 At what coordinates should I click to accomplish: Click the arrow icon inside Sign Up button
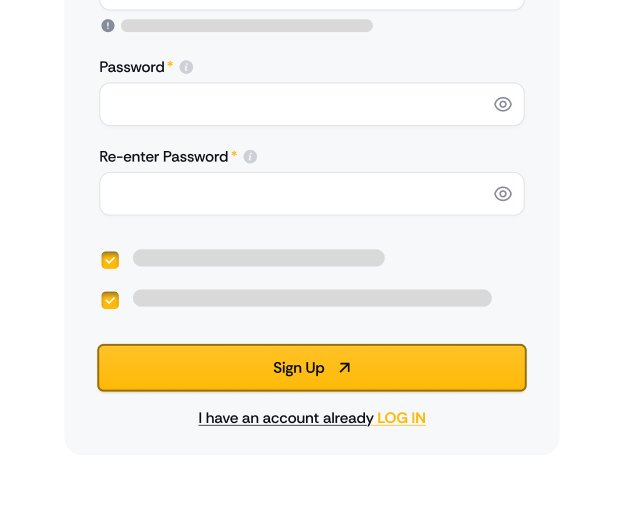tap(344, 368)
